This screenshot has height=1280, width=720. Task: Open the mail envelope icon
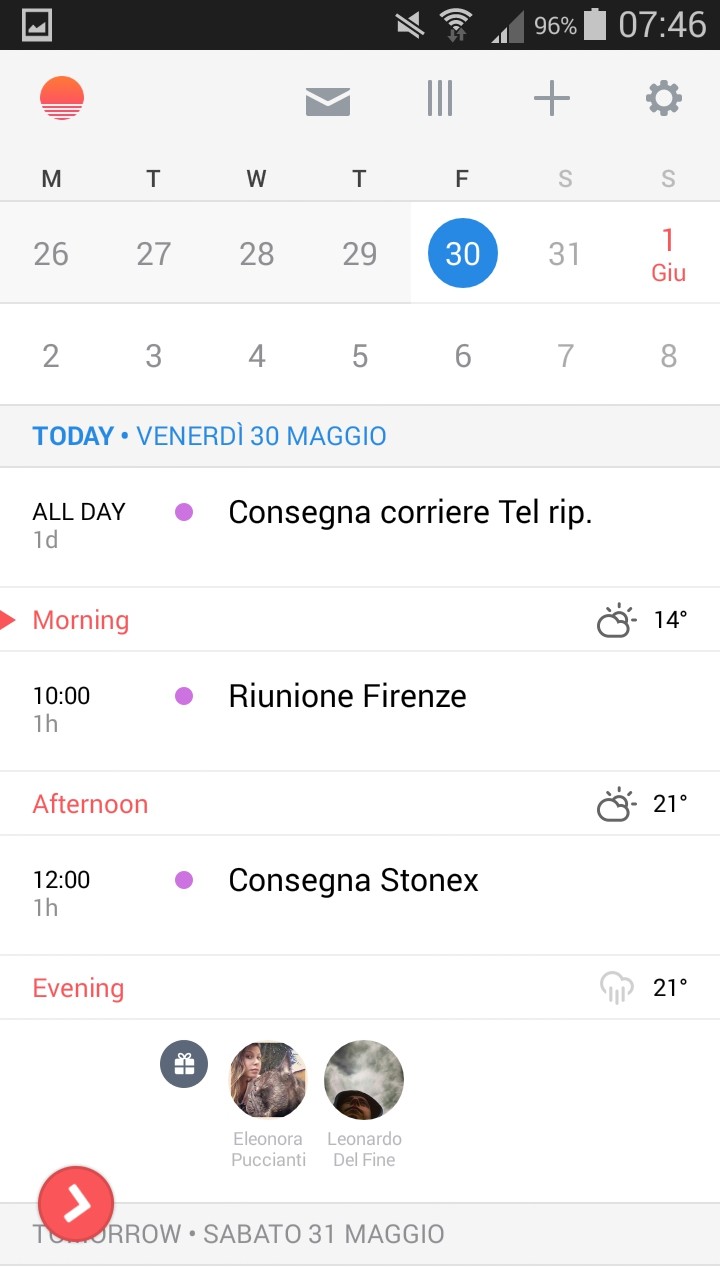click(328, 100)
